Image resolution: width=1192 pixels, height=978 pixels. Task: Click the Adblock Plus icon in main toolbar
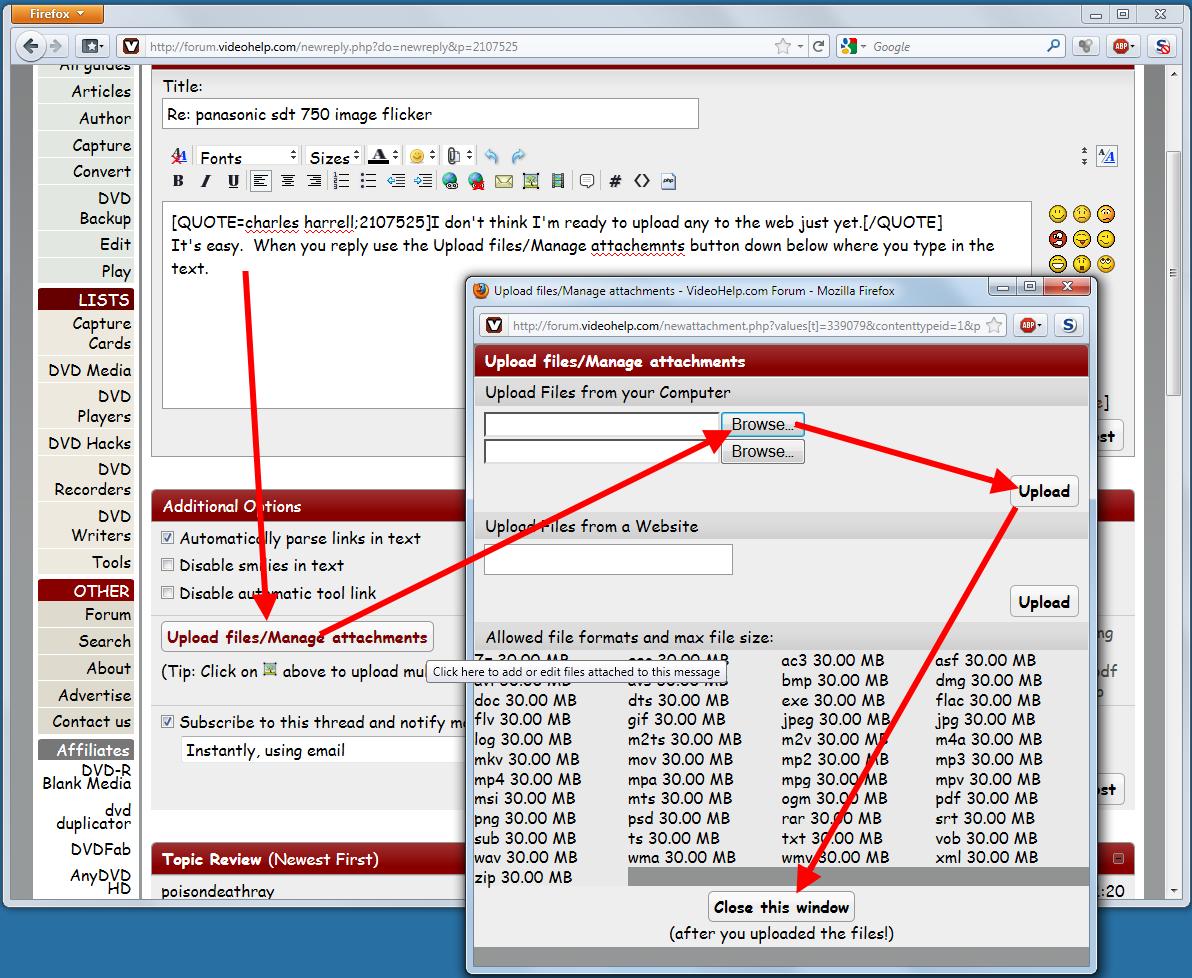[1121, 46]
